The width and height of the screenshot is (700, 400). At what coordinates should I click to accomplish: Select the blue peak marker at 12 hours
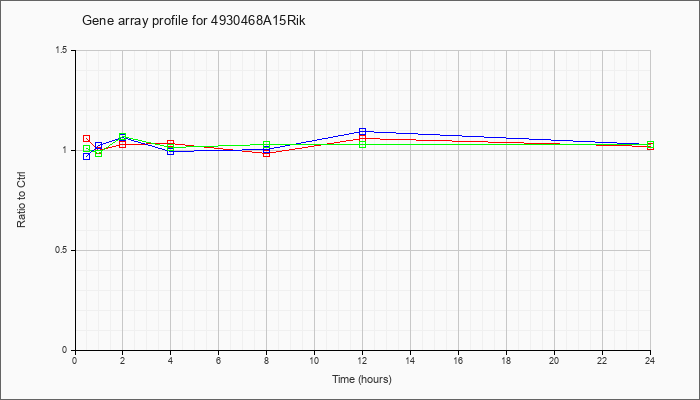pyautogui.click(x=362, y=131)
